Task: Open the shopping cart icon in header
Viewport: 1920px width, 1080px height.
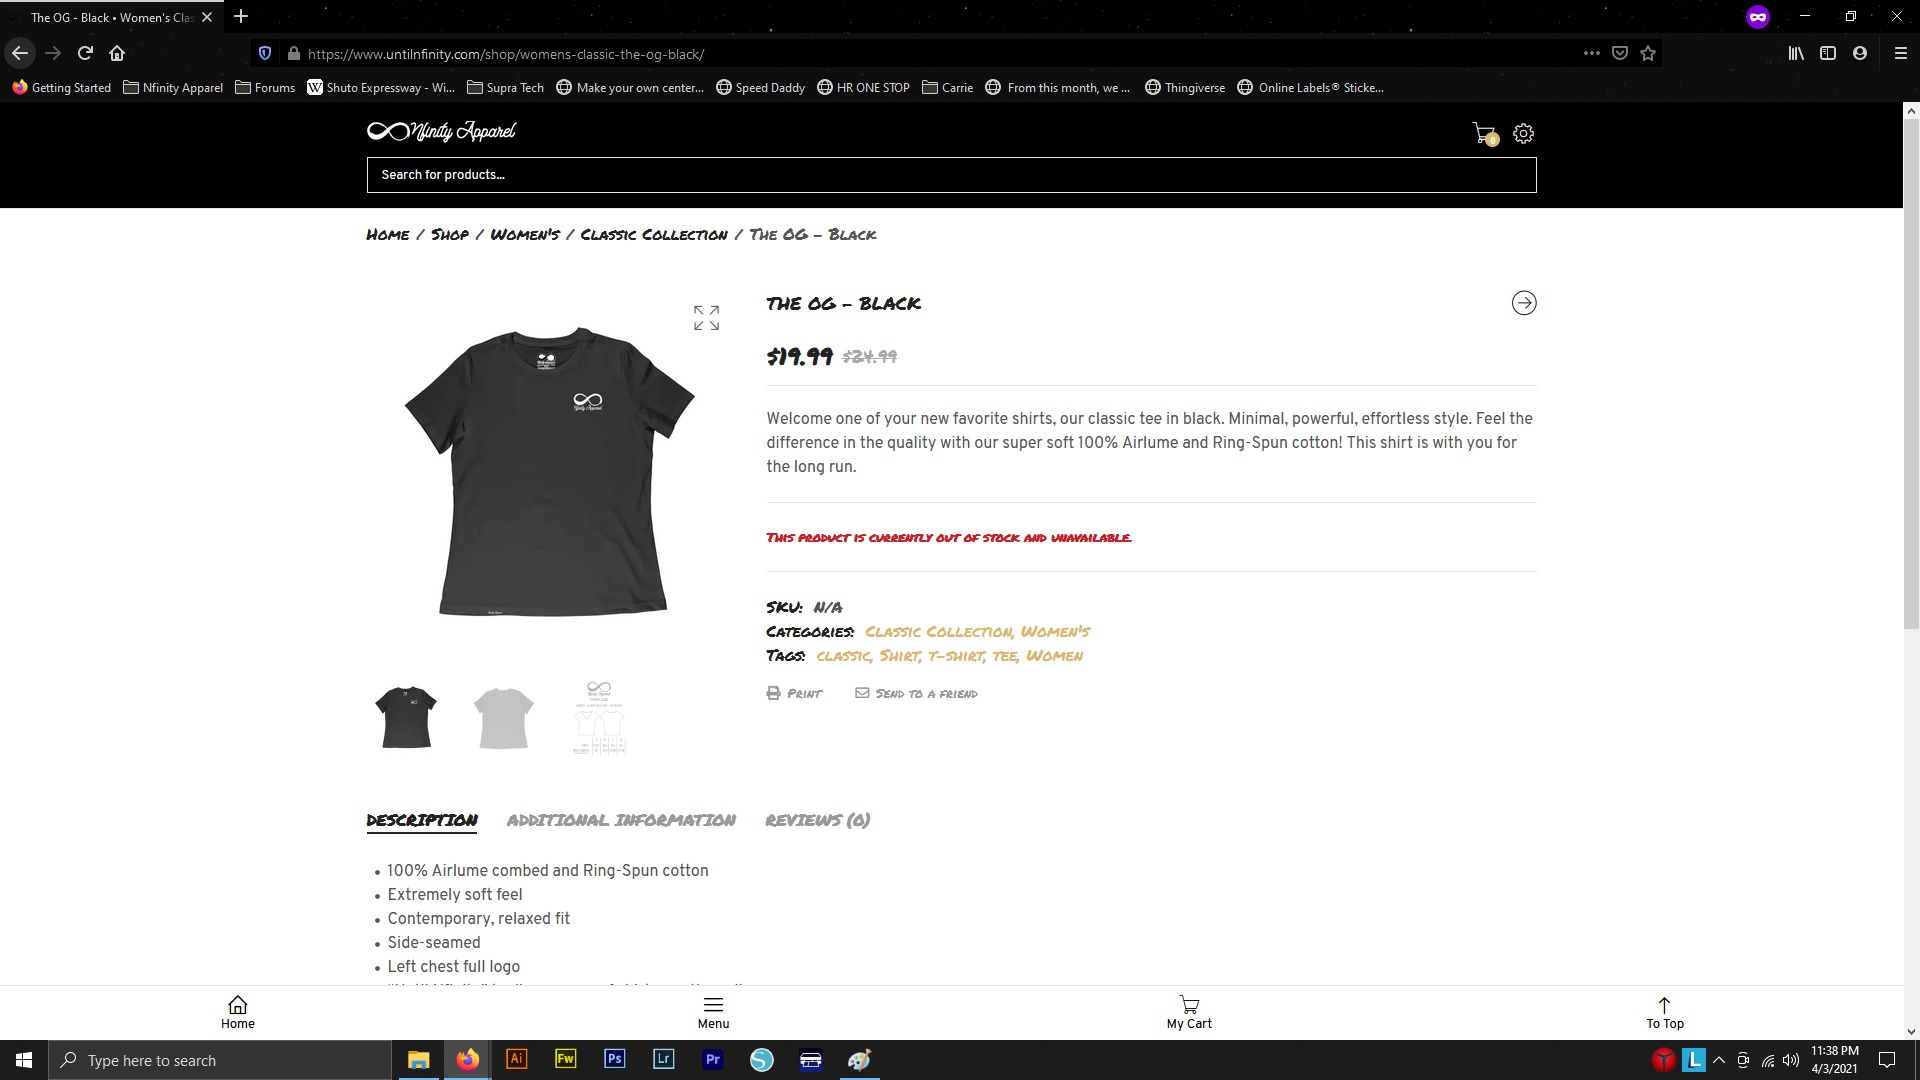Action: coord(1485,134)
